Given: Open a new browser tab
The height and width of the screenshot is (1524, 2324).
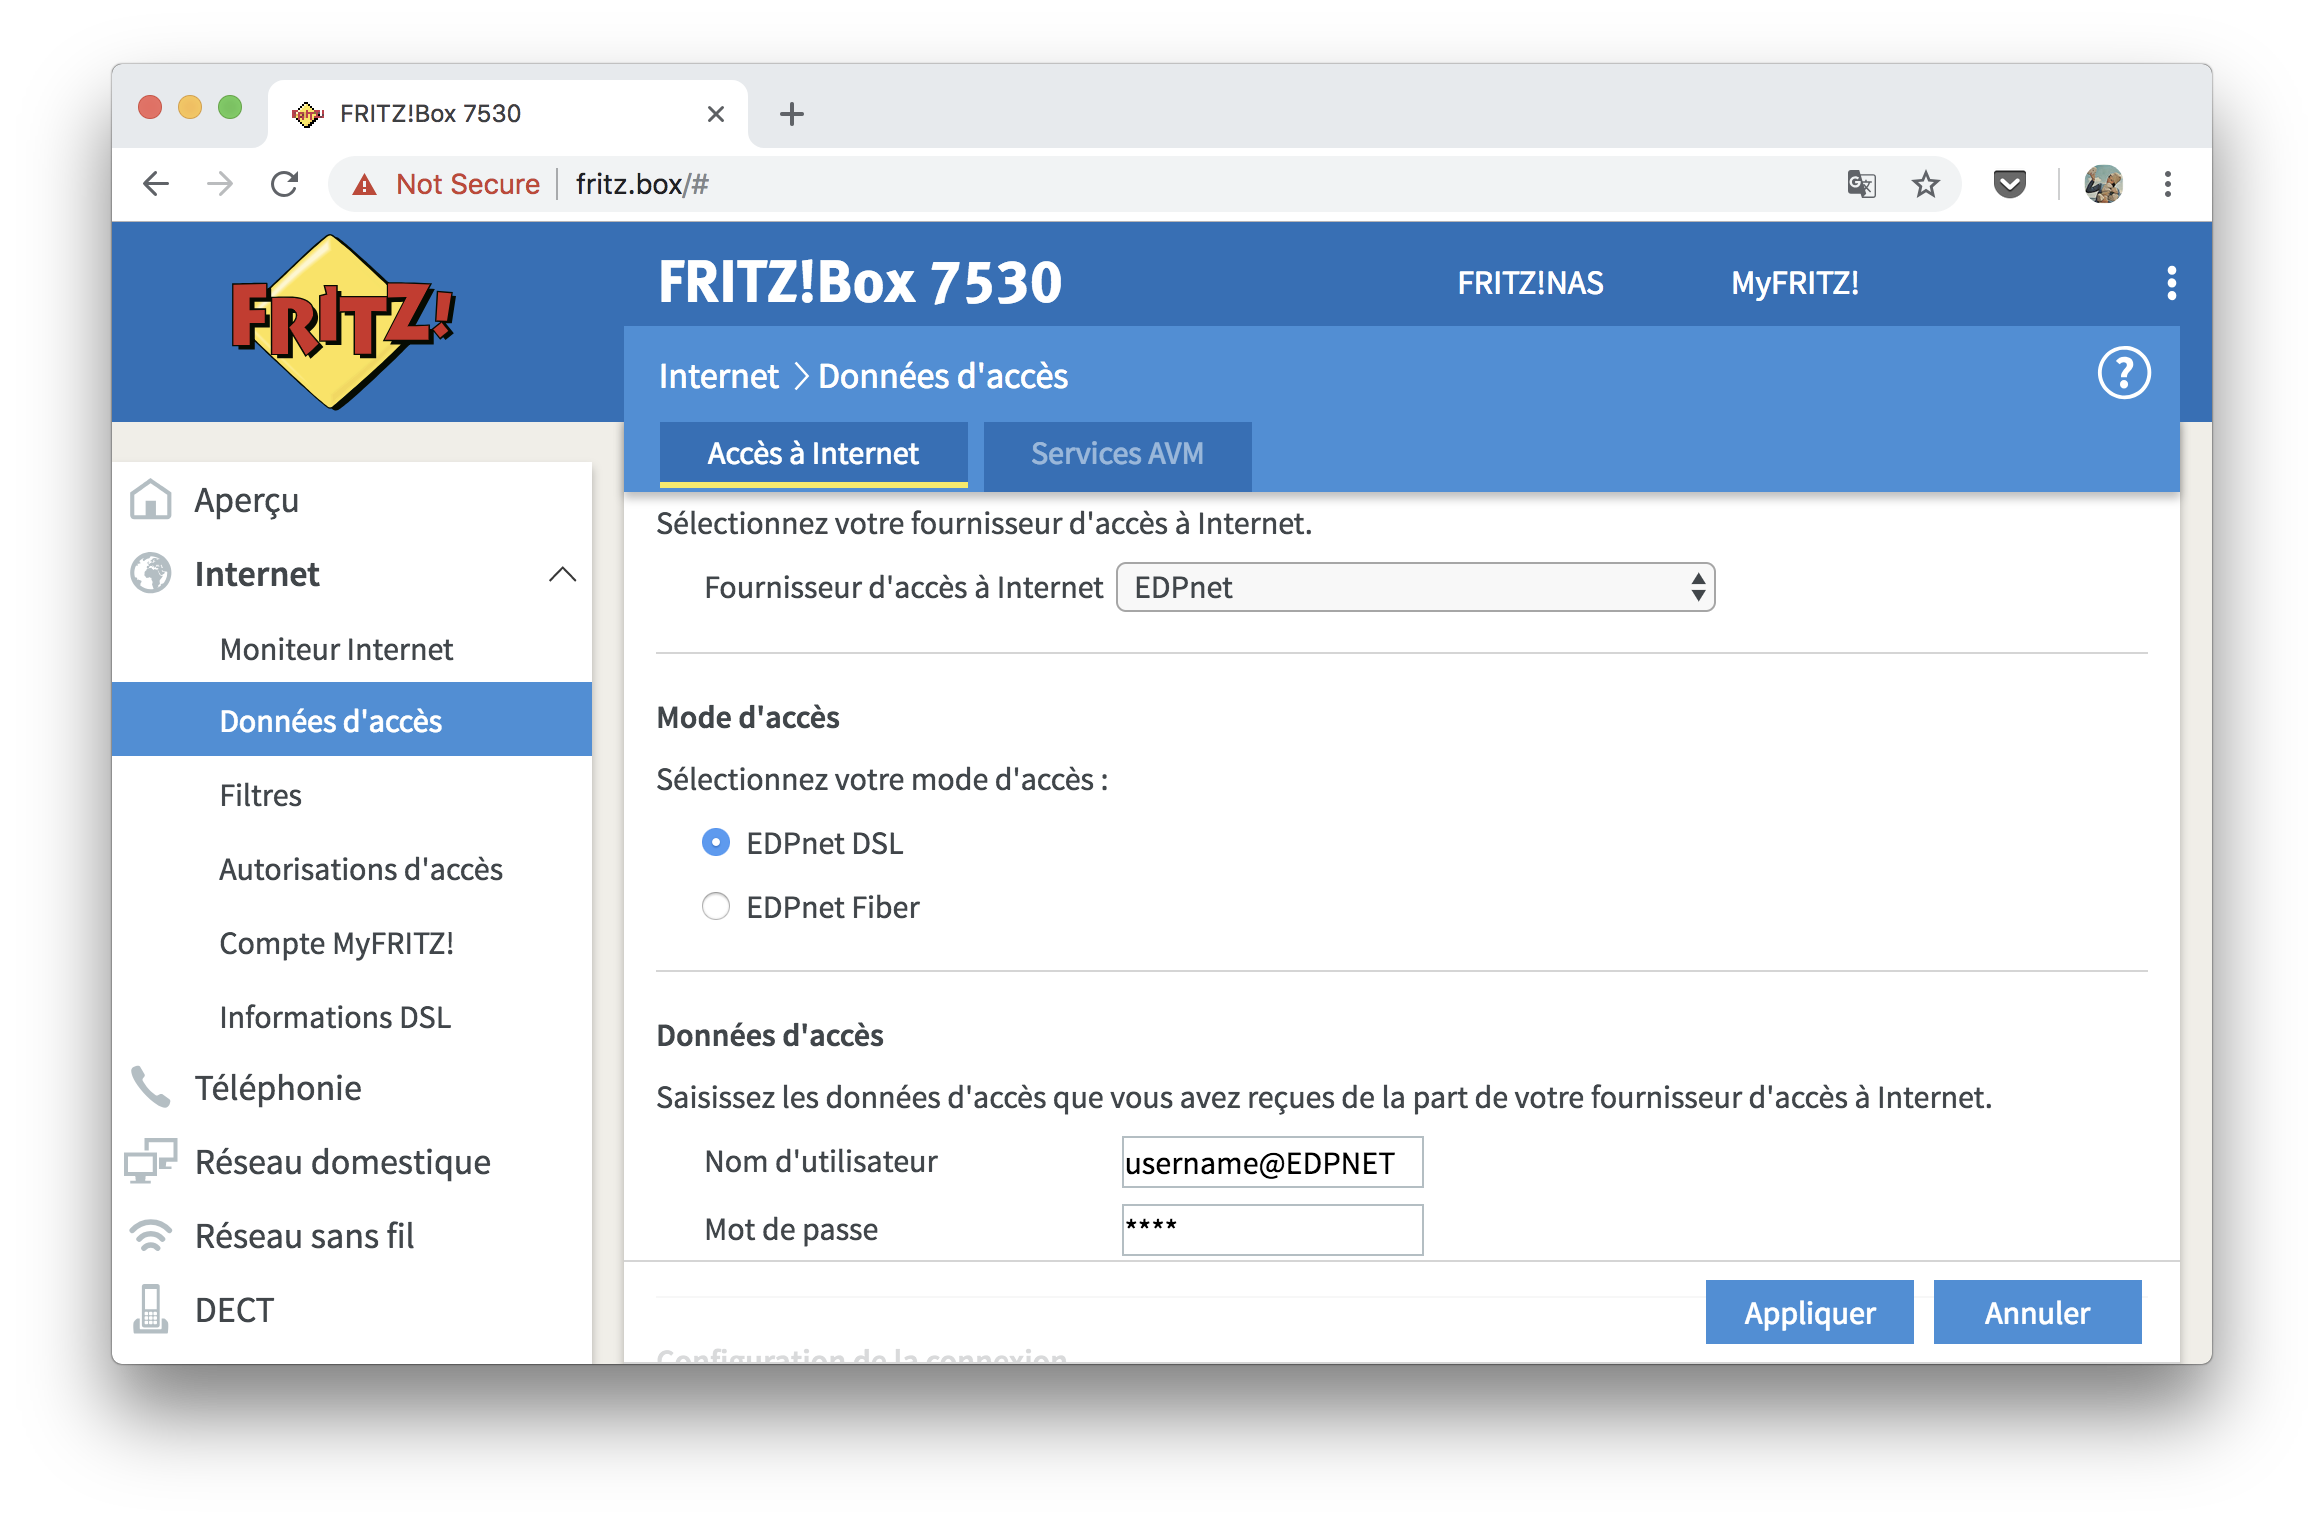Looking at the screenshot, I should coord(791,114).
